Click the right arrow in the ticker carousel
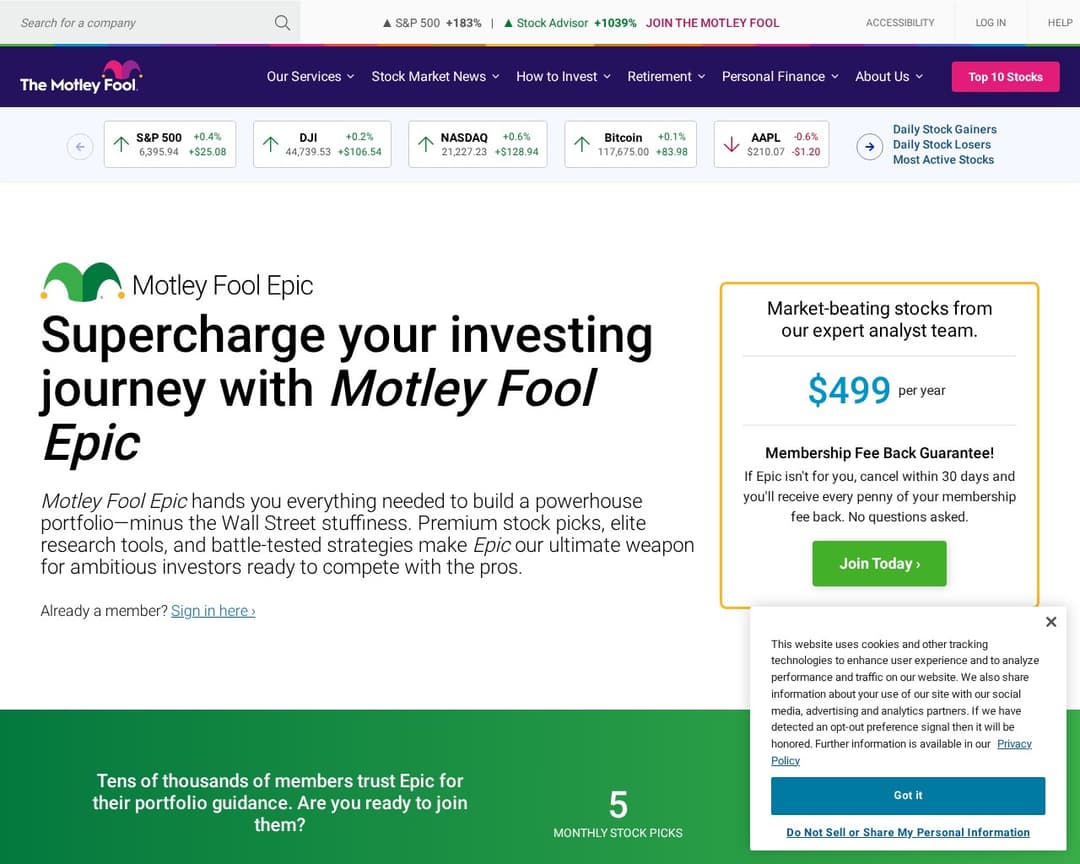Image resolution: width=1080 pixels, height=864 pixels. (x=869, y=146)
